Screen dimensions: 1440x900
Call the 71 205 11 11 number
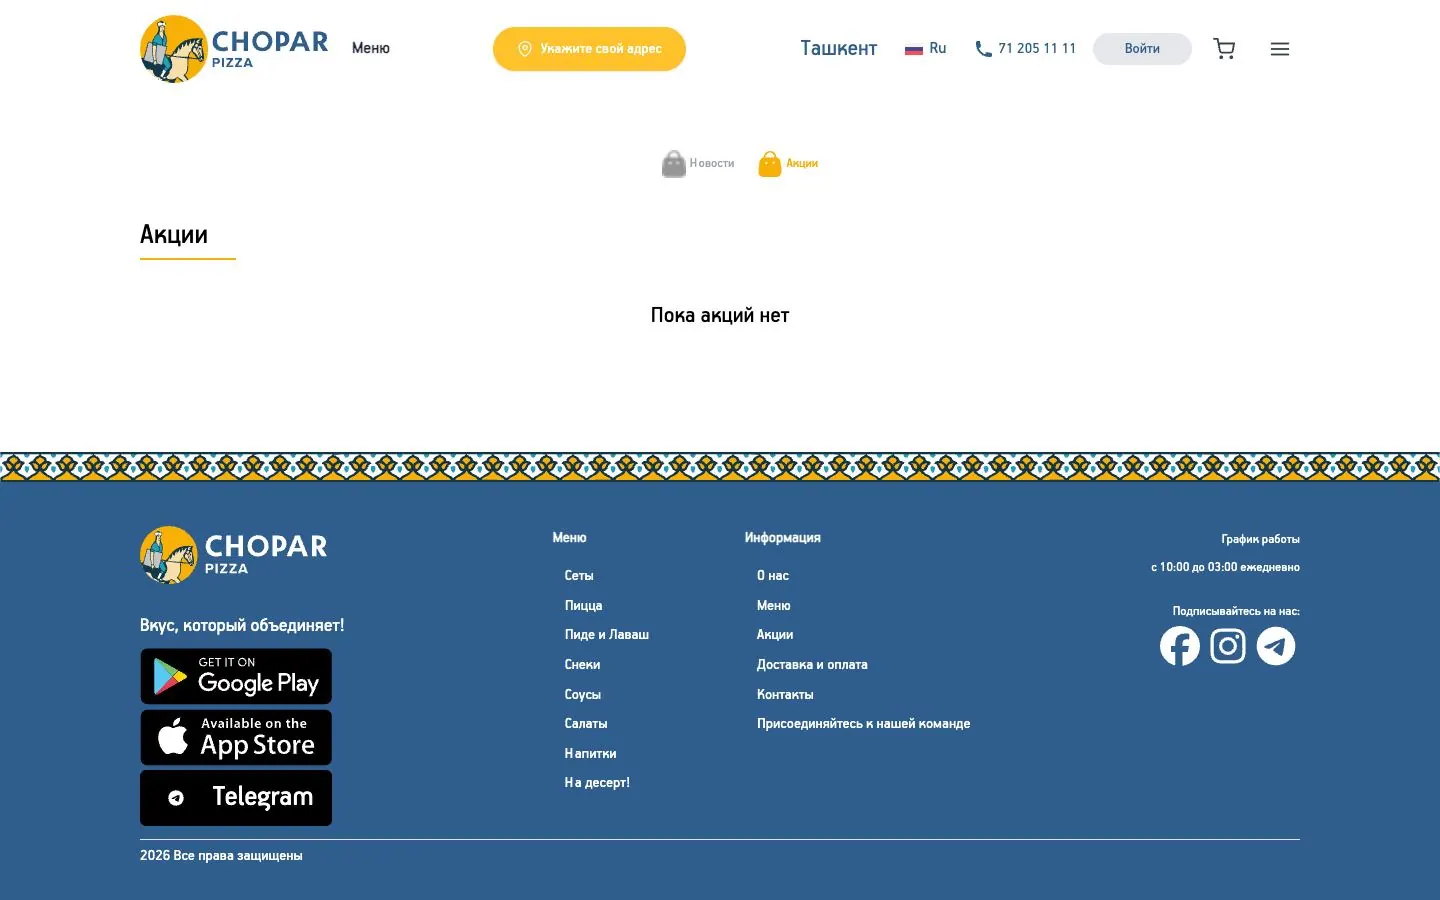1026,48
